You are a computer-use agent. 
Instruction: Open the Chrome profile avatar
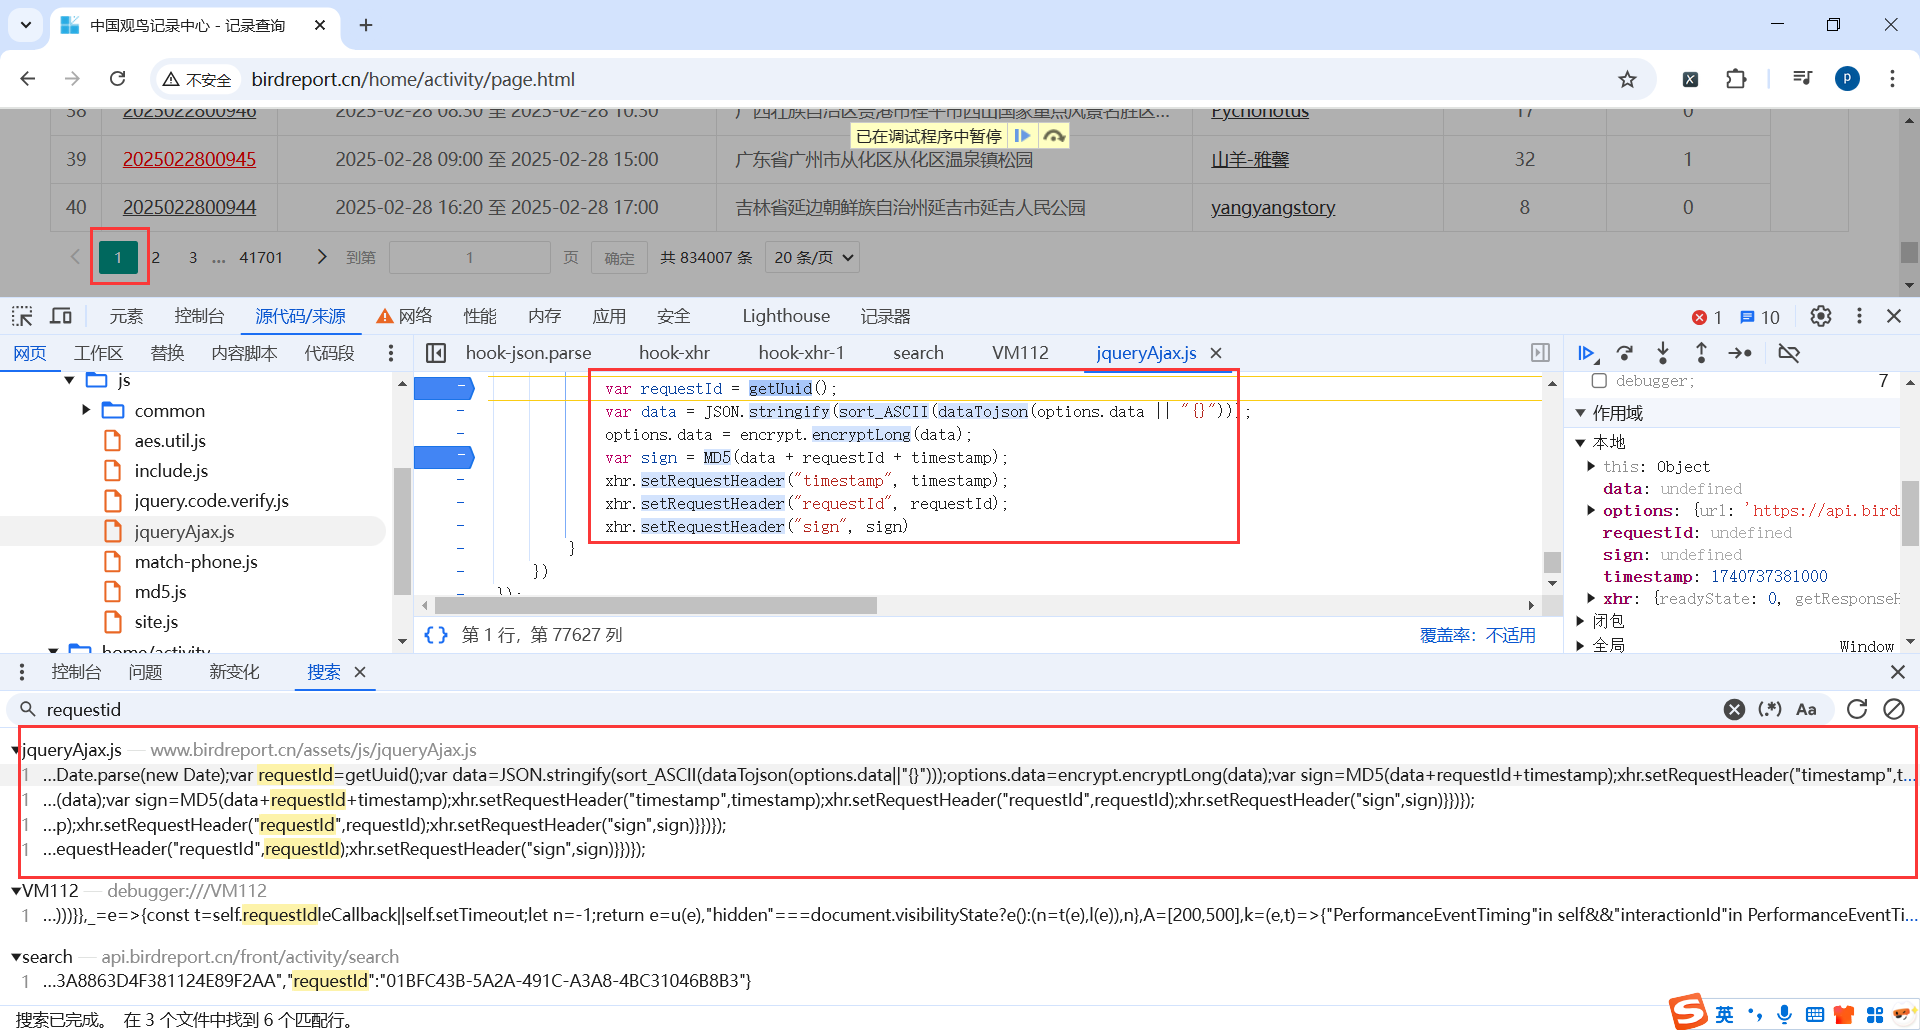pos(1847,79)
